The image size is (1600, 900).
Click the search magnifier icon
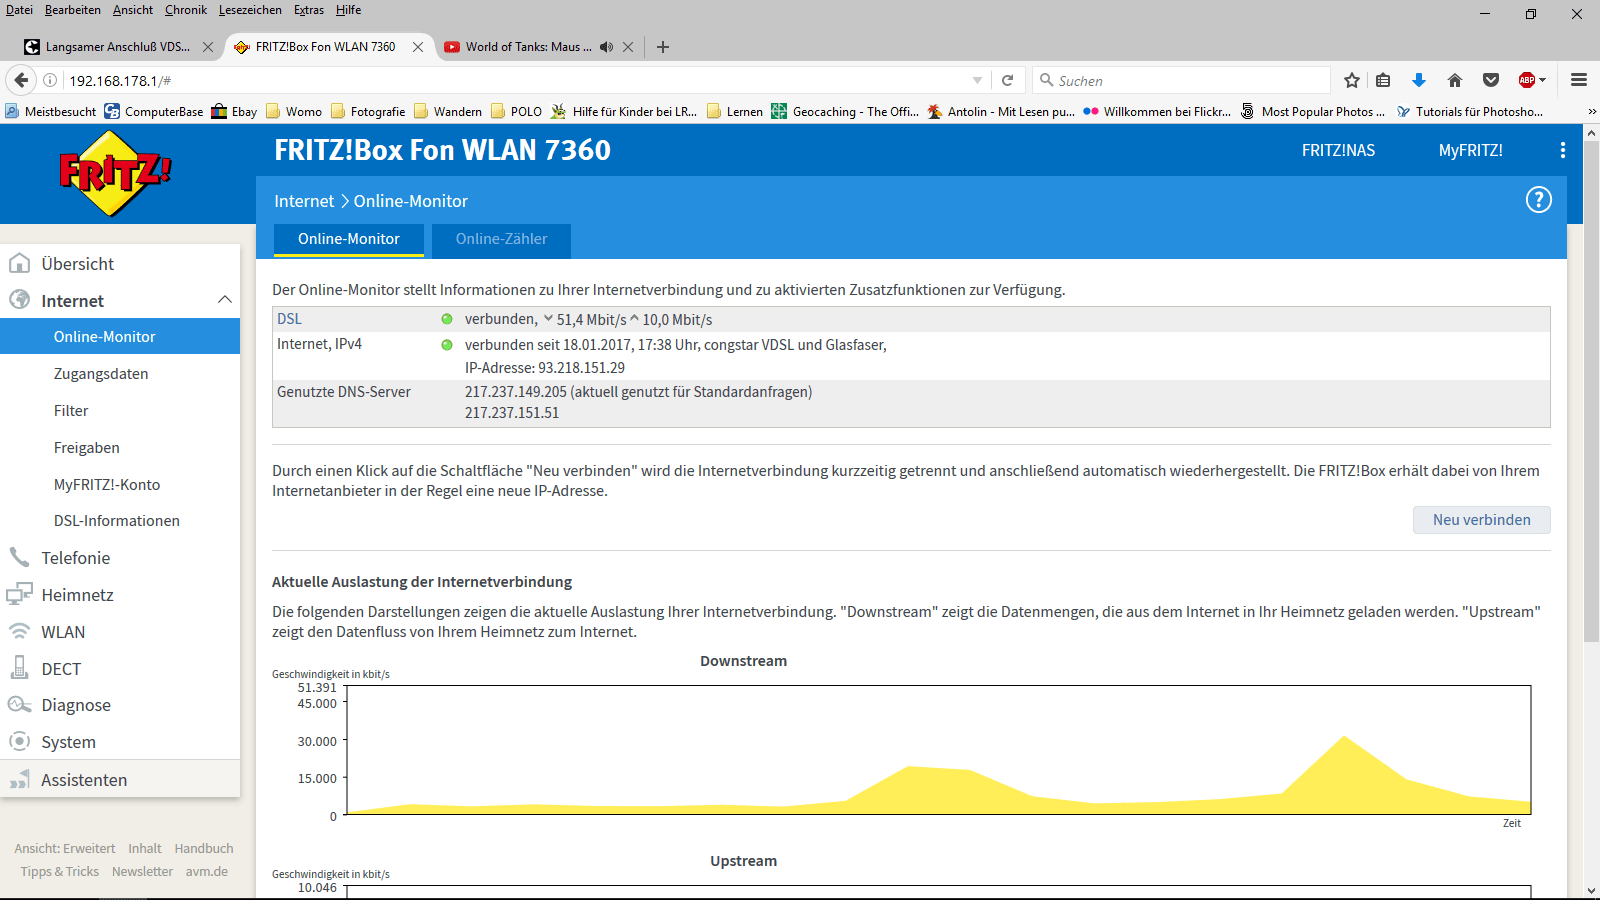[x=1046, y=80]
